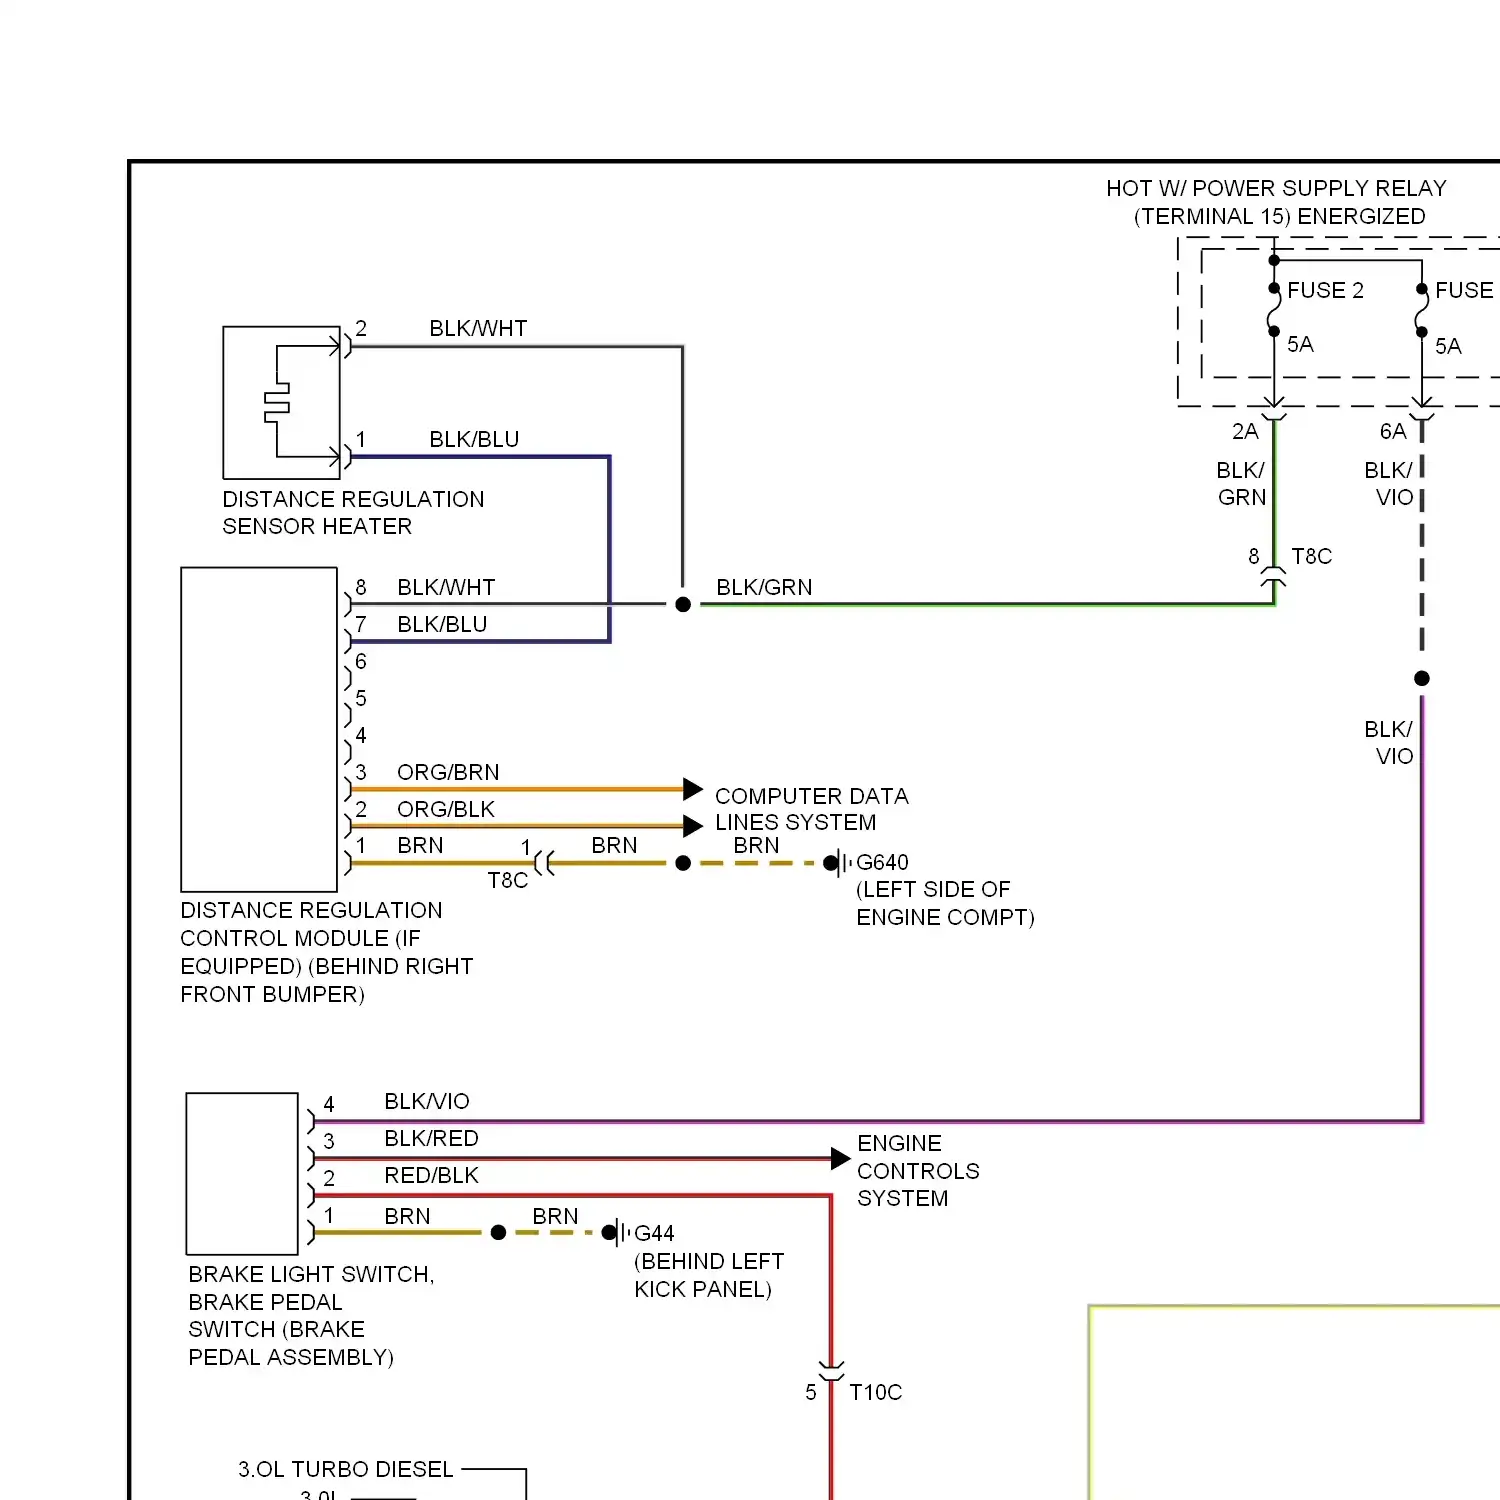Select the "ENGINE CONTROLS SYSTEM" text

918,1170
